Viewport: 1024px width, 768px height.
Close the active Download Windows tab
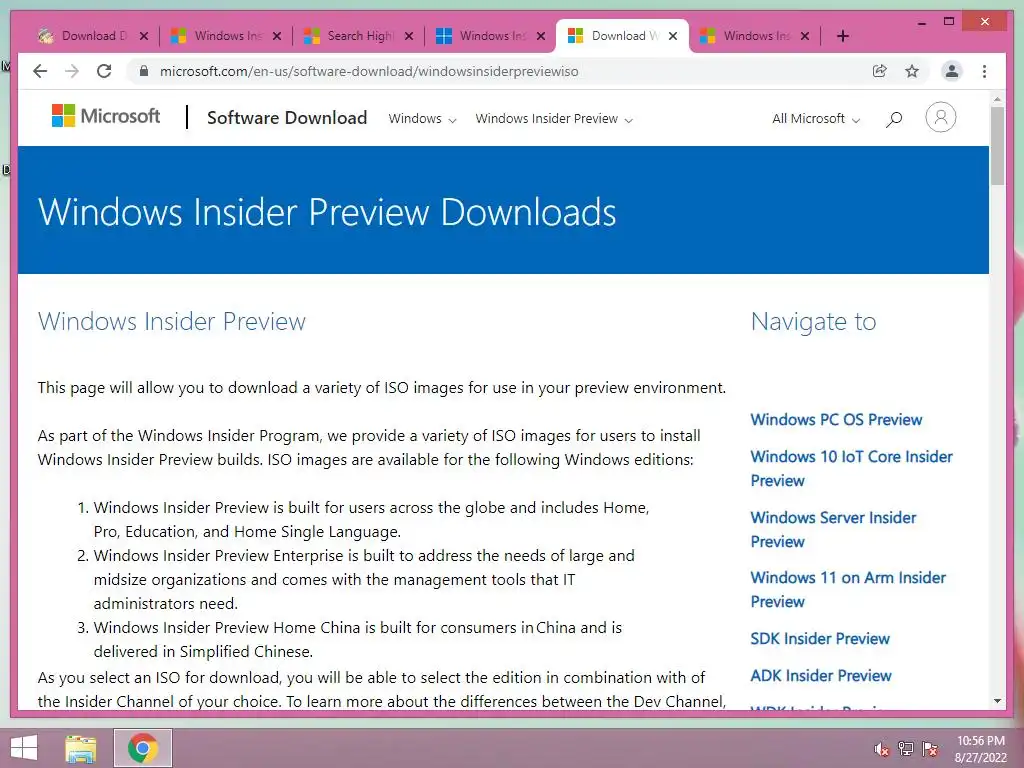tap(673, 36)
